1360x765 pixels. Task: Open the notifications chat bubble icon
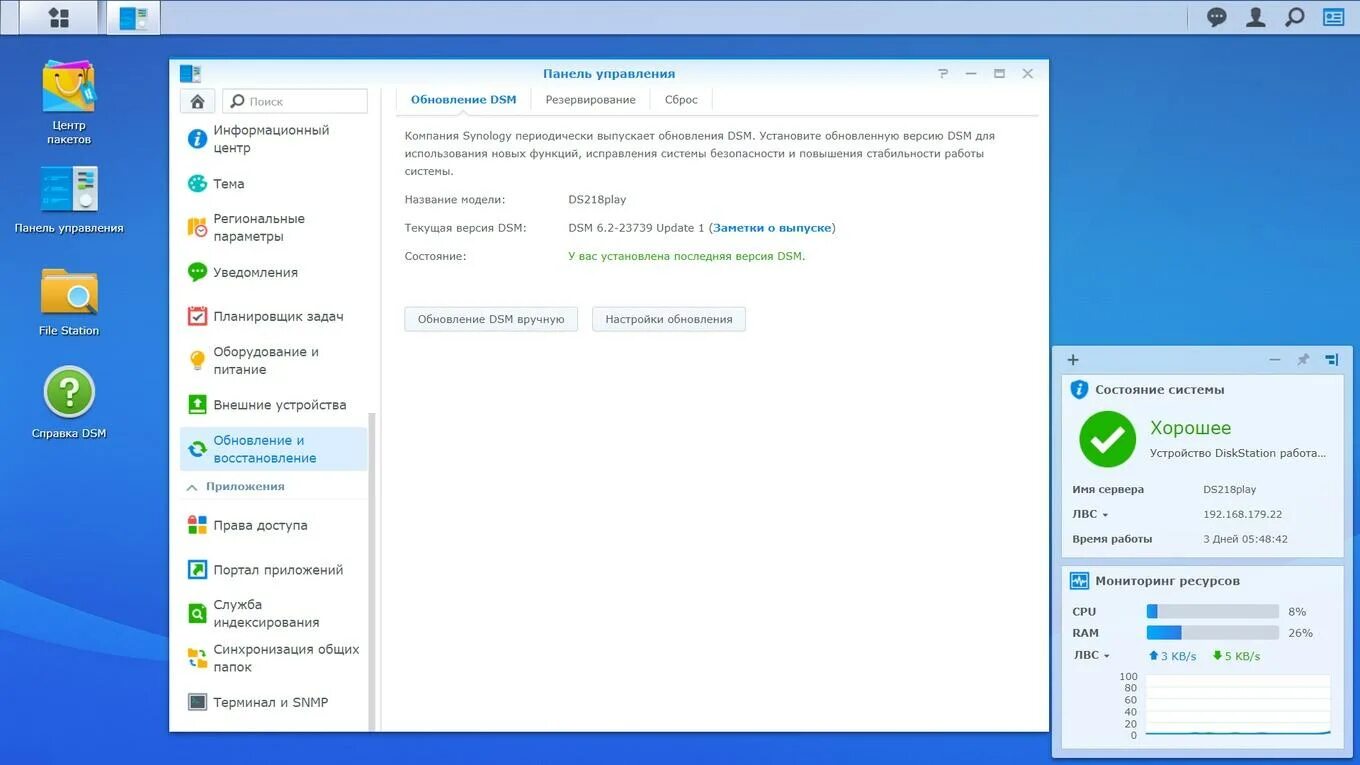coord(1216,17)
